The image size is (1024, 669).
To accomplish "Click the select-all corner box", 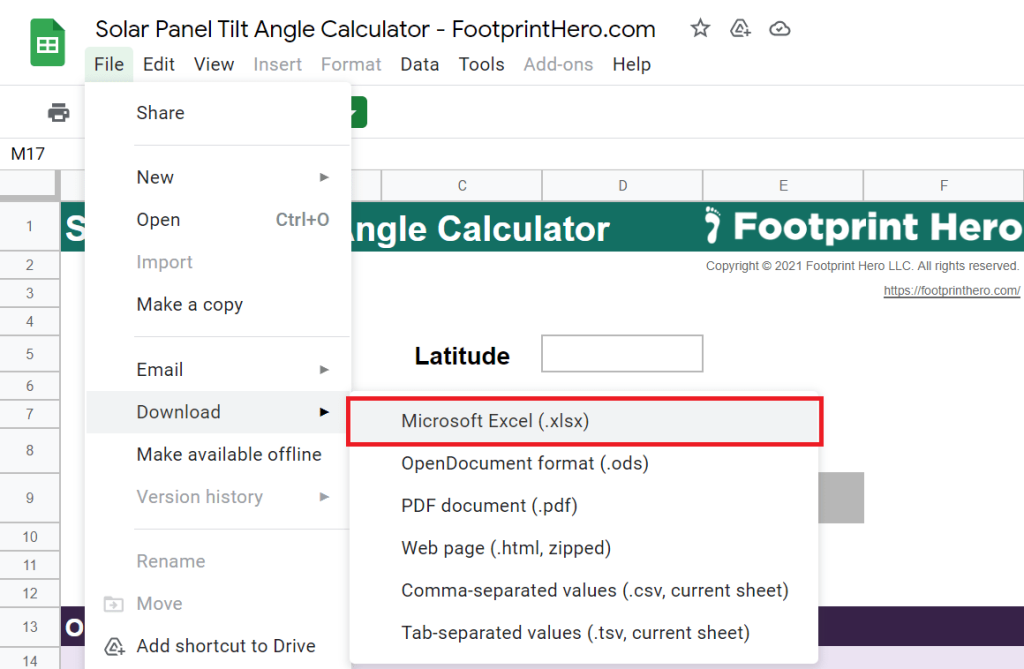I will 29,185.
